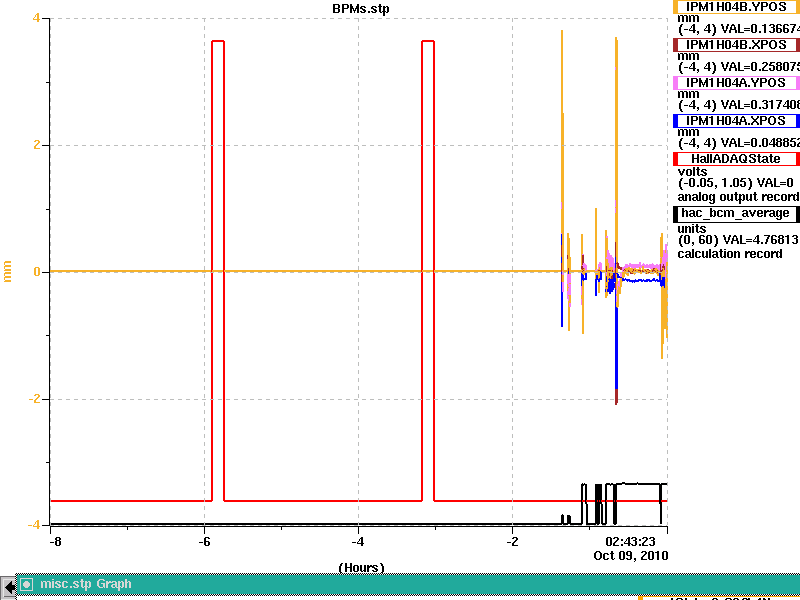The image size is (800, 600).
Task: Click the 'units' label under hac_bcm_average
Action: click(692, 229)
